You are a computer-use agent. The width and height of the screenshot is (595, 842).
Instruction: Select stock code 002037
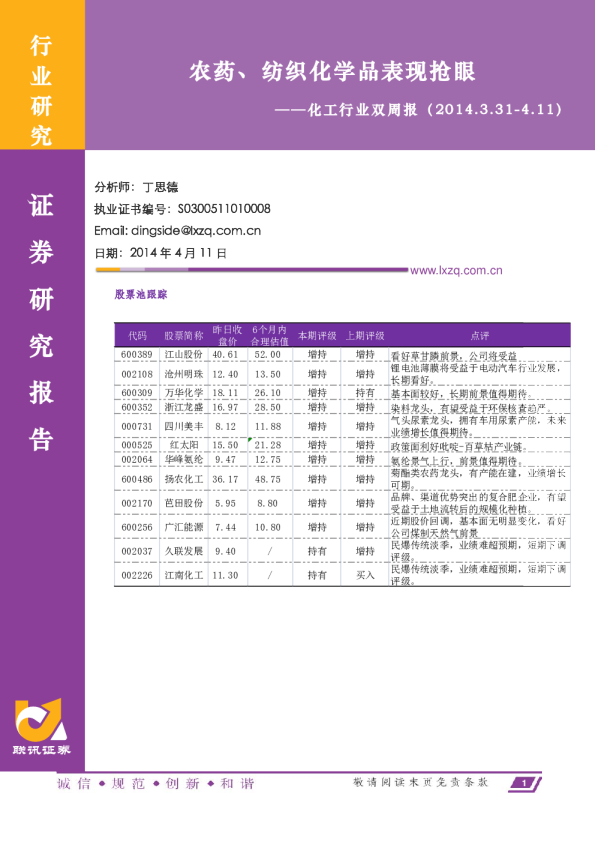[x=137, y=551]
